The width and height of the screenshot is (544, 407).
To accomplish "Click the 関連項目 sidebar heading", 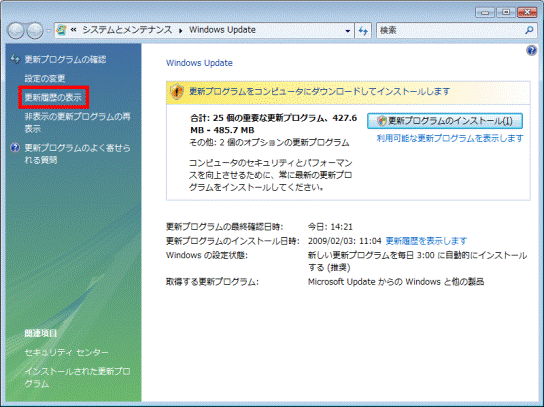I will (41, 333).
